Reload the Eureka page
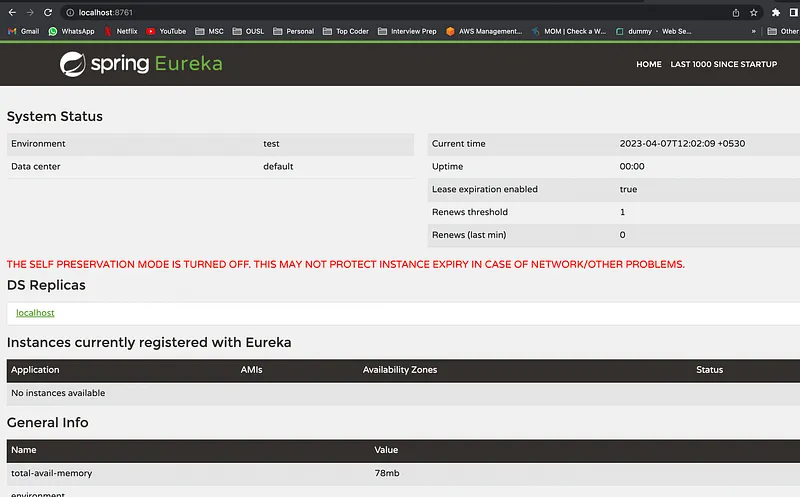 point(48,12)
